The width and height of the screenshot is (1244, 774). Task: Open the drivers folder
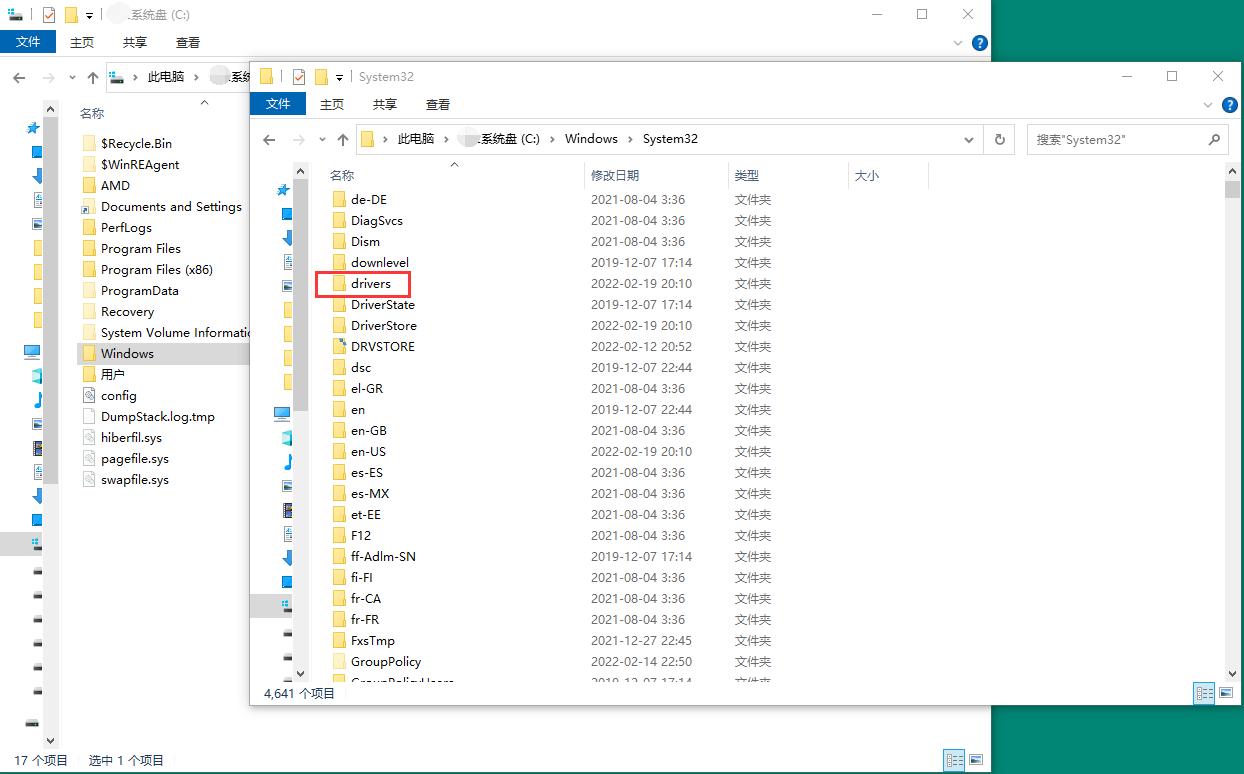372,283
